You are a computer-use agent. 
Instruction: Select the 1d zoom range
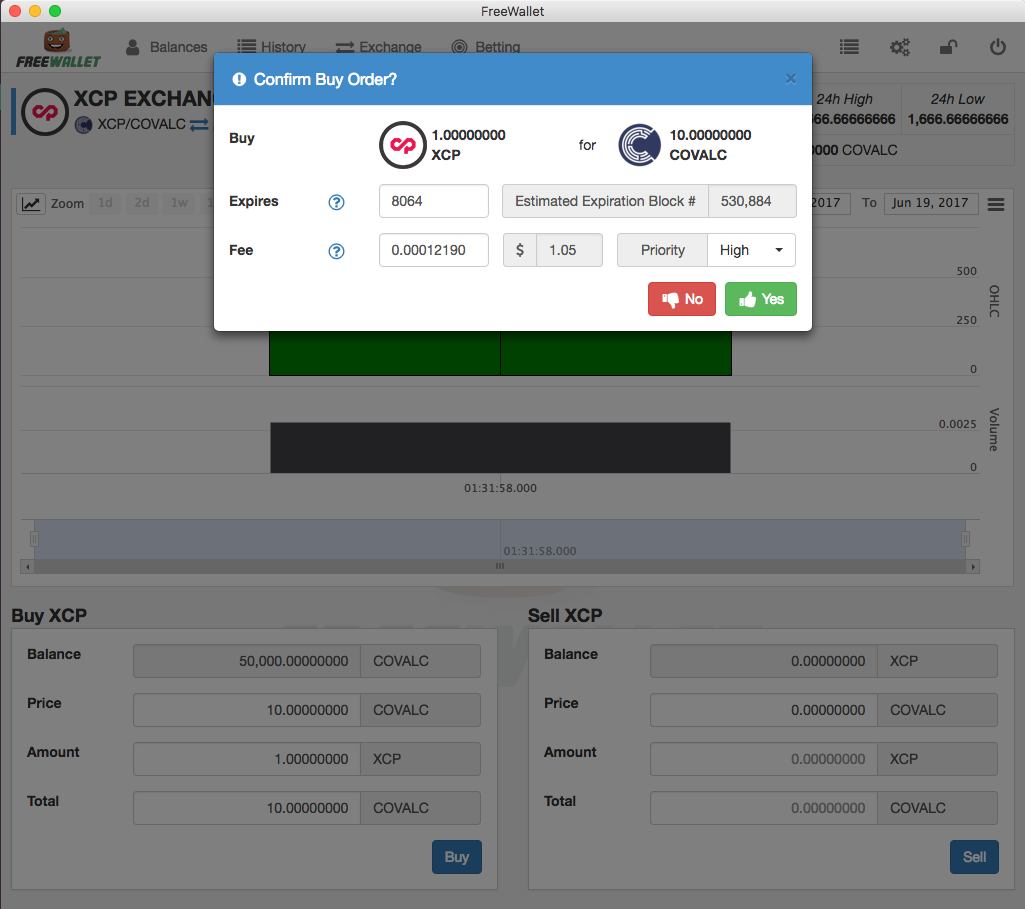[x=105, y=203]
